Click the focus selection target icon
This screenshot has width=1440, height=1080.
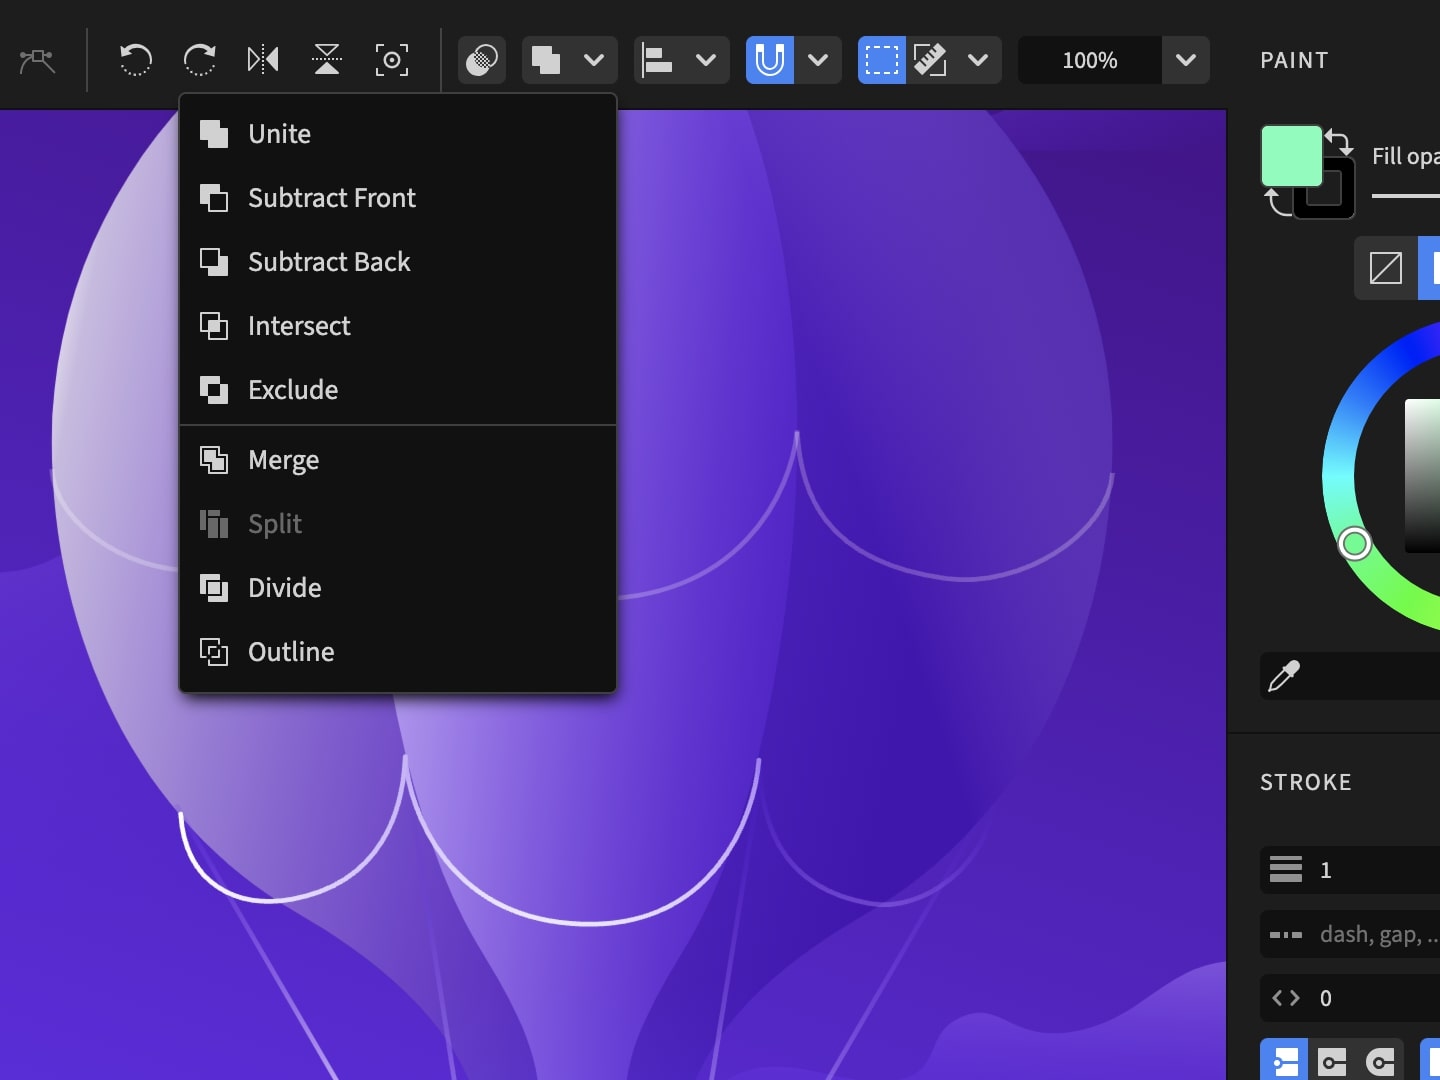click(x=392, y=60)
